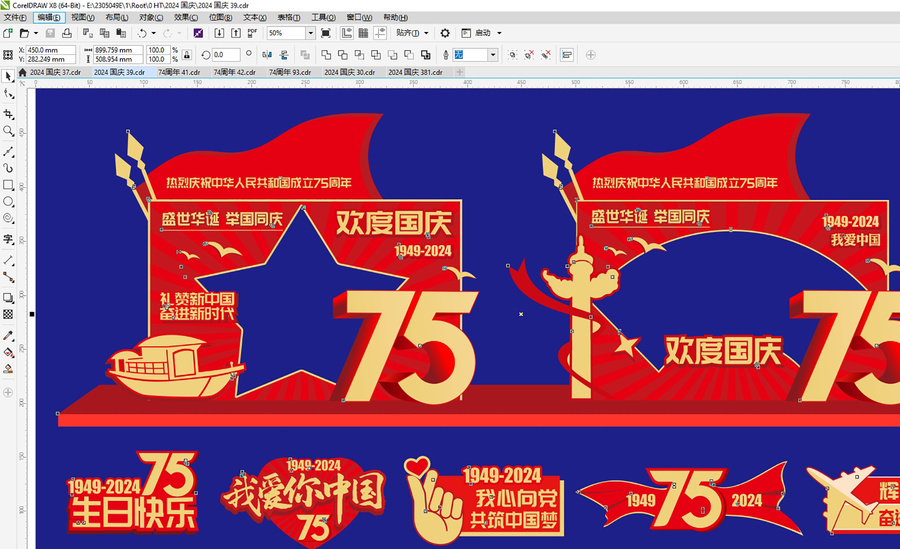Click the rotation angle field
Screen dimensions: 900x549
pyautogui.click(x=226, y=55)
